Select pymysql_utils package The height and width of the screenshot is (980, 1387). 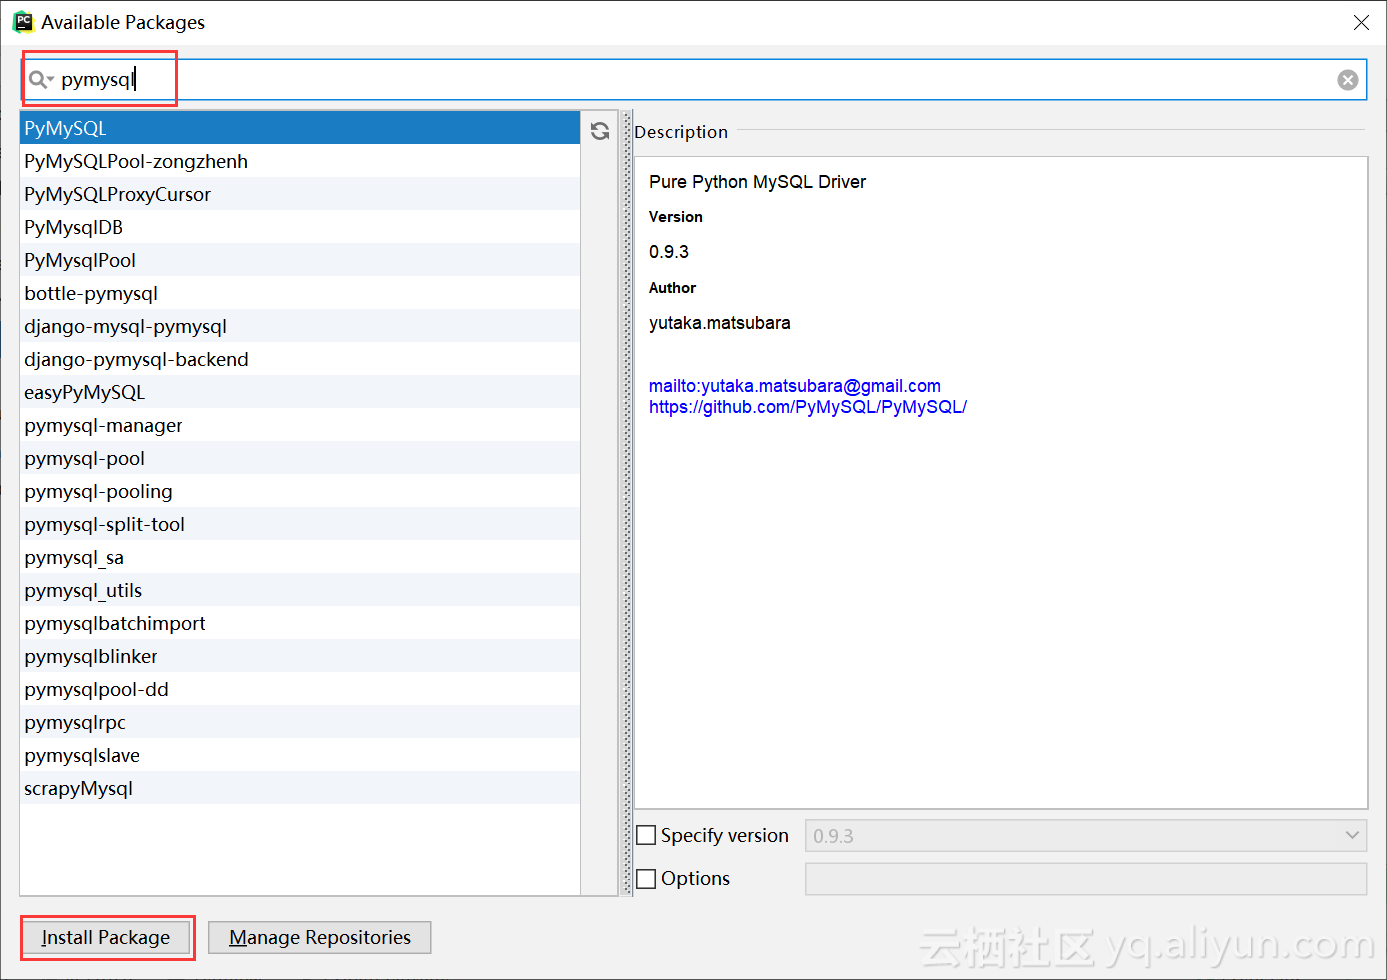[x=300, y=590]
